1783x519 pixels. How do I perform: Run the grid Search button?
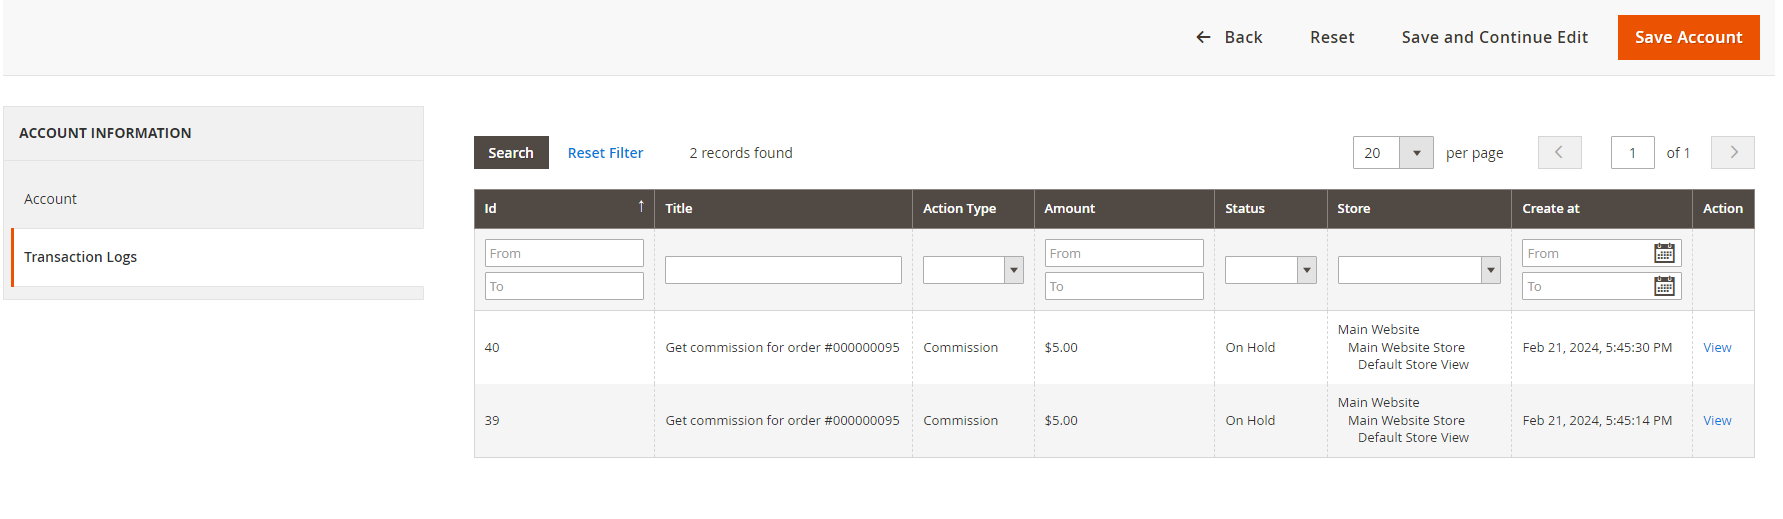tap(511, 153)
